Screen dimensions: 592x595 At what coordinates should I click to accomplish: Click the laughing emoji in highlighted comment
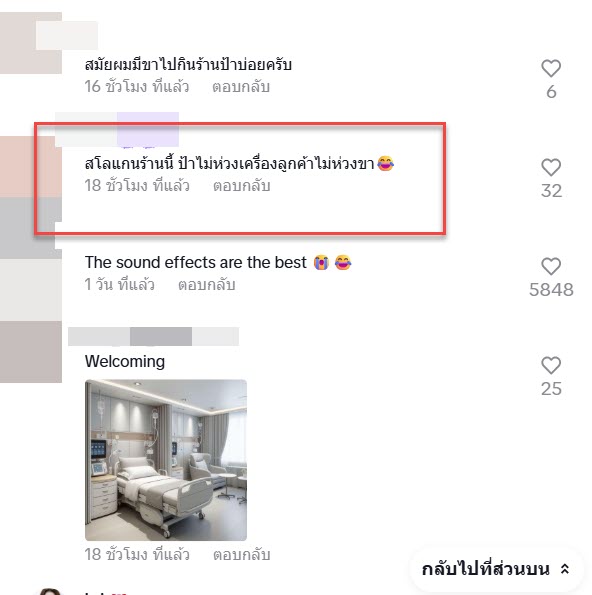click(x=386, y=164)
